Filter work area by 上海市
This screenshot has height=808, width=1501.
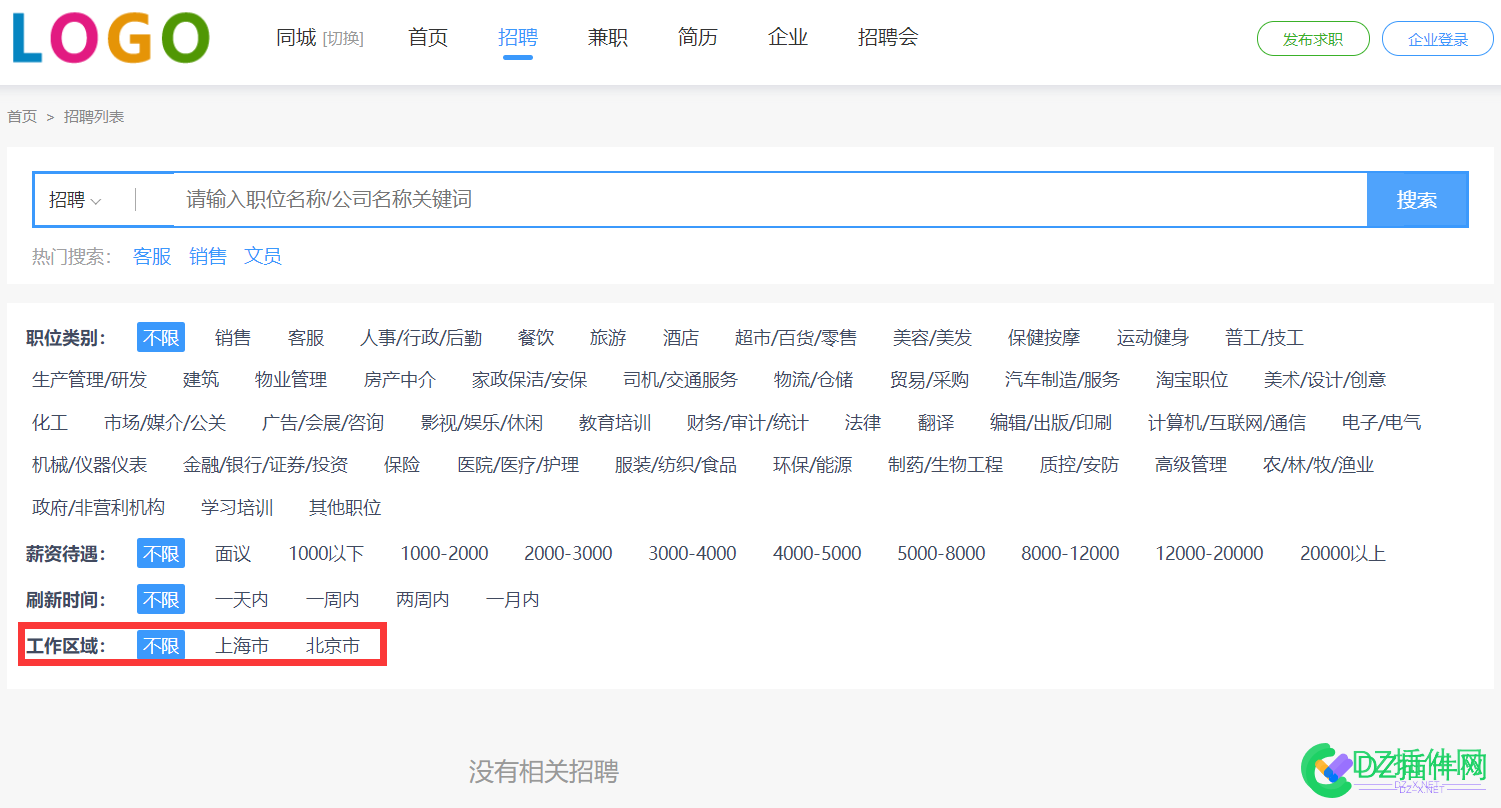242,646
